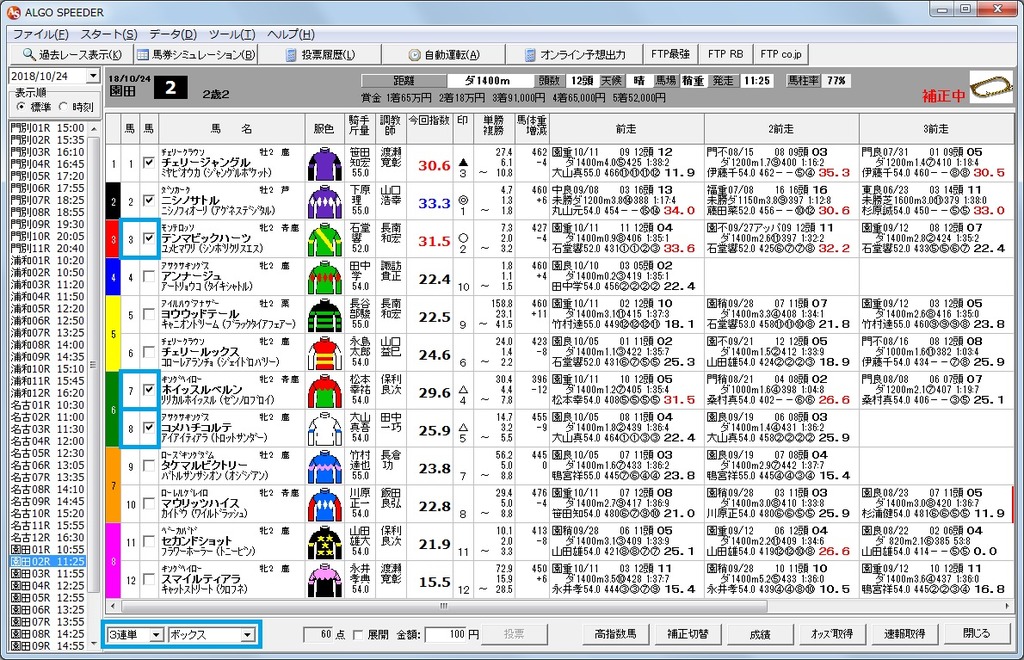Check horse 5 ヨウウッドテール checkbox
1024x660 pixels.
coord(149,314)
